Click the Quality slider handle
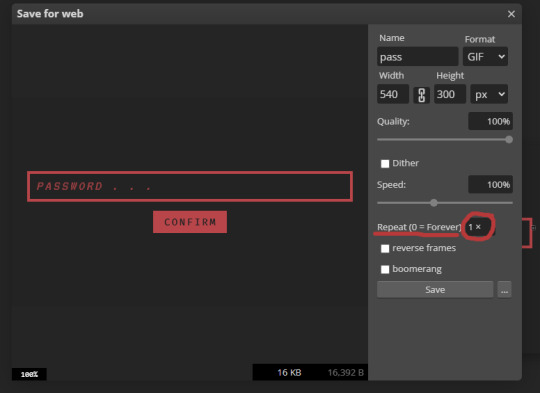Screen dimensions: 540x393 (509, 139)
